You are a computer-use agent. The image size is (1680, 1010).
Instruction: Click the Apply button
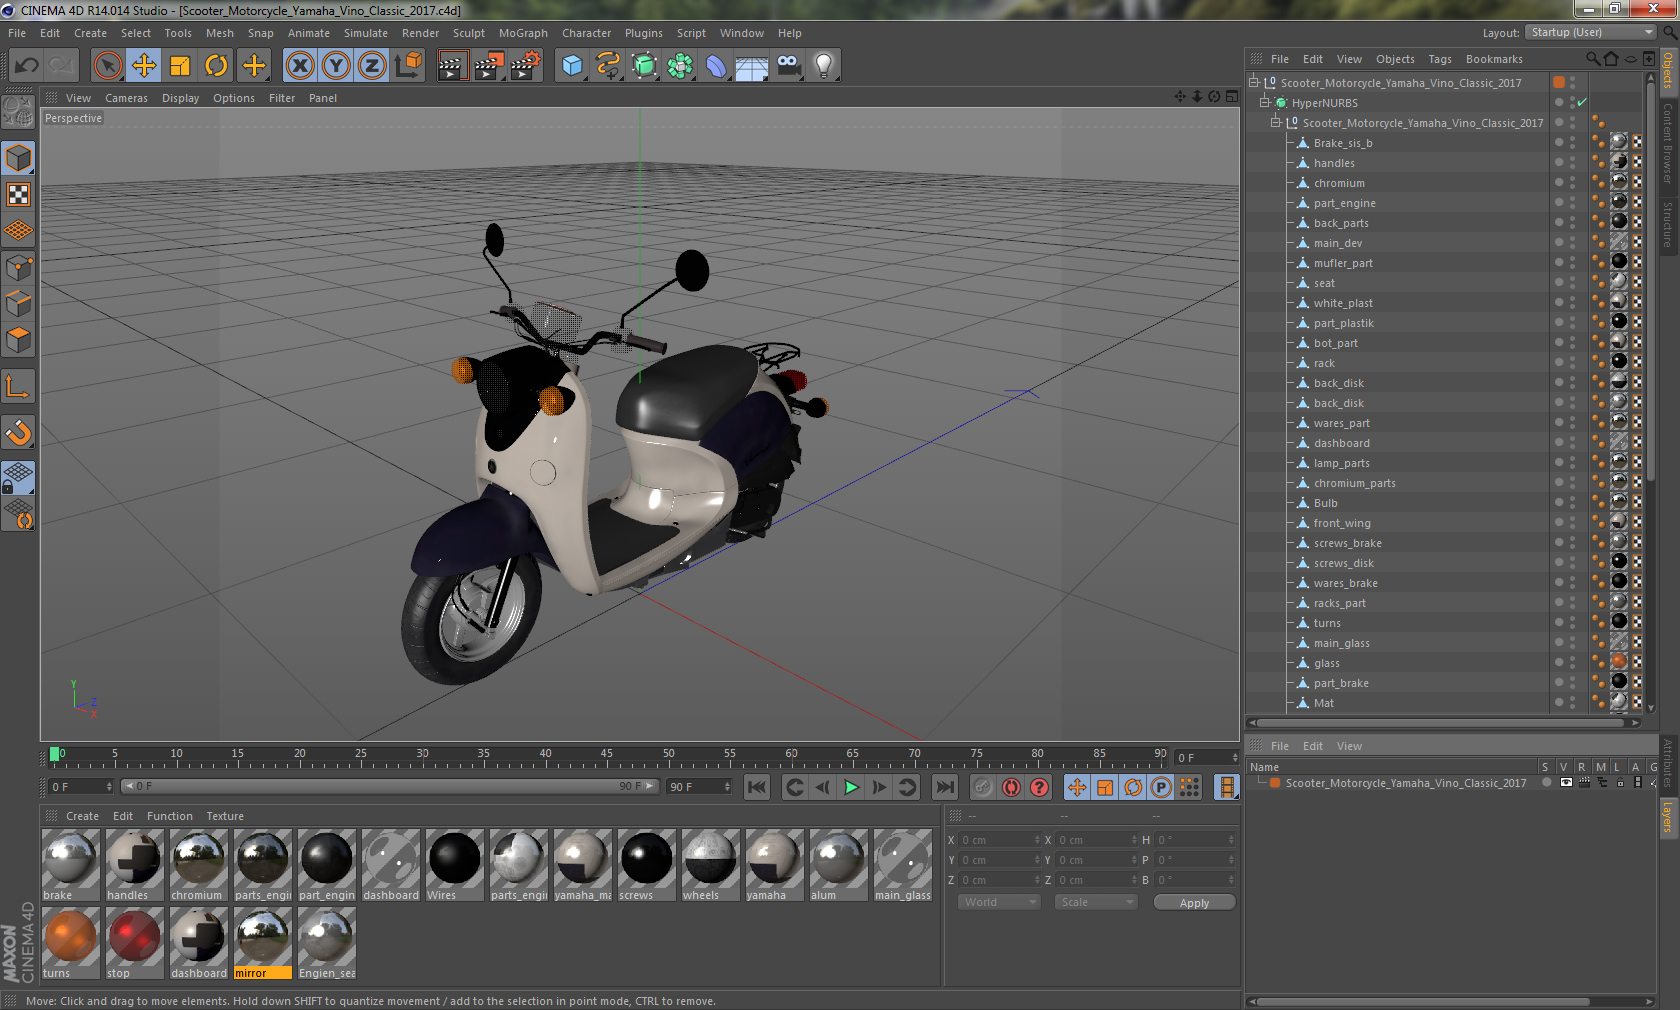pyautogui.click(x=1194, y=902)
